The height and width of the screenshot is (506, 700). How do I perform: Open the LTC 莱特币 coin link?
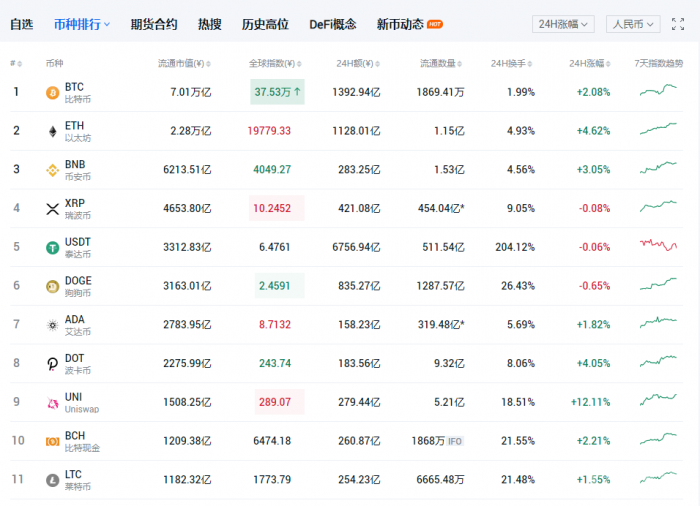78,480
